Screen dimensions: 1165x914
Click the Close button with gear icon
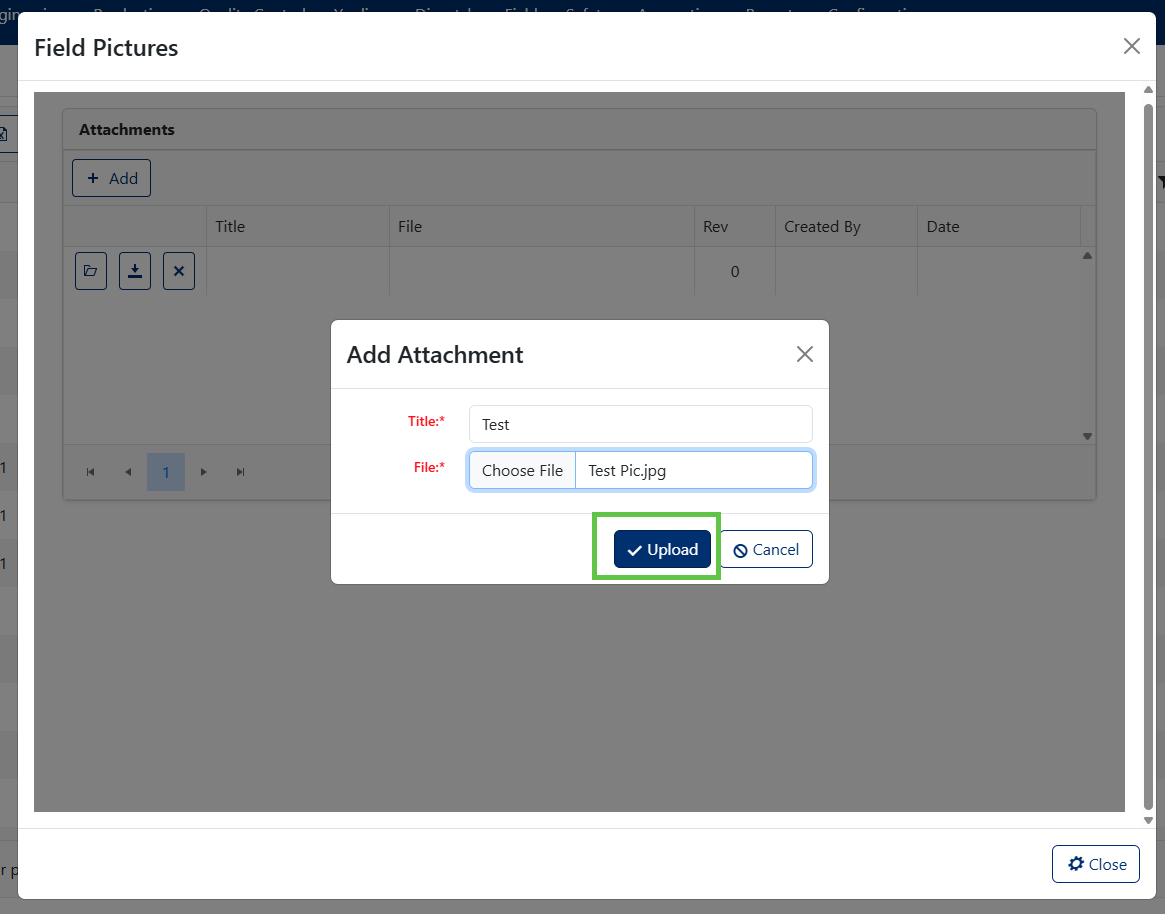coord(1096,864)
